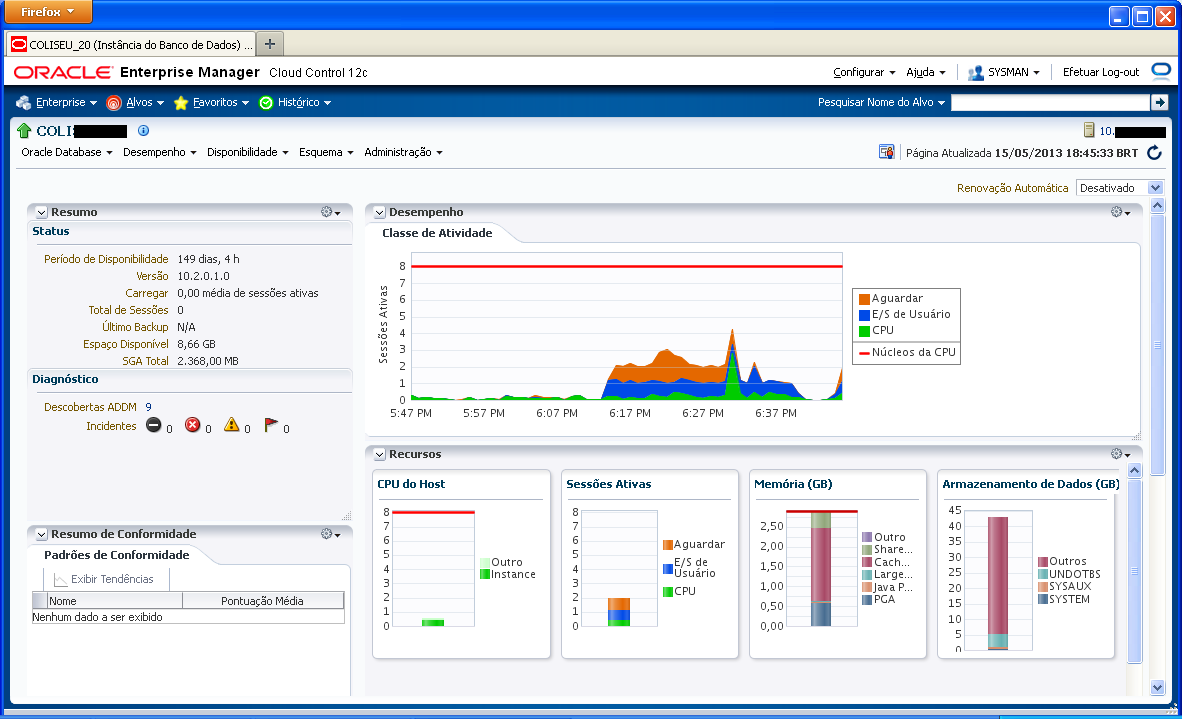
Task: Click the green up status arrow icon
Action: [x=24, y=130]
